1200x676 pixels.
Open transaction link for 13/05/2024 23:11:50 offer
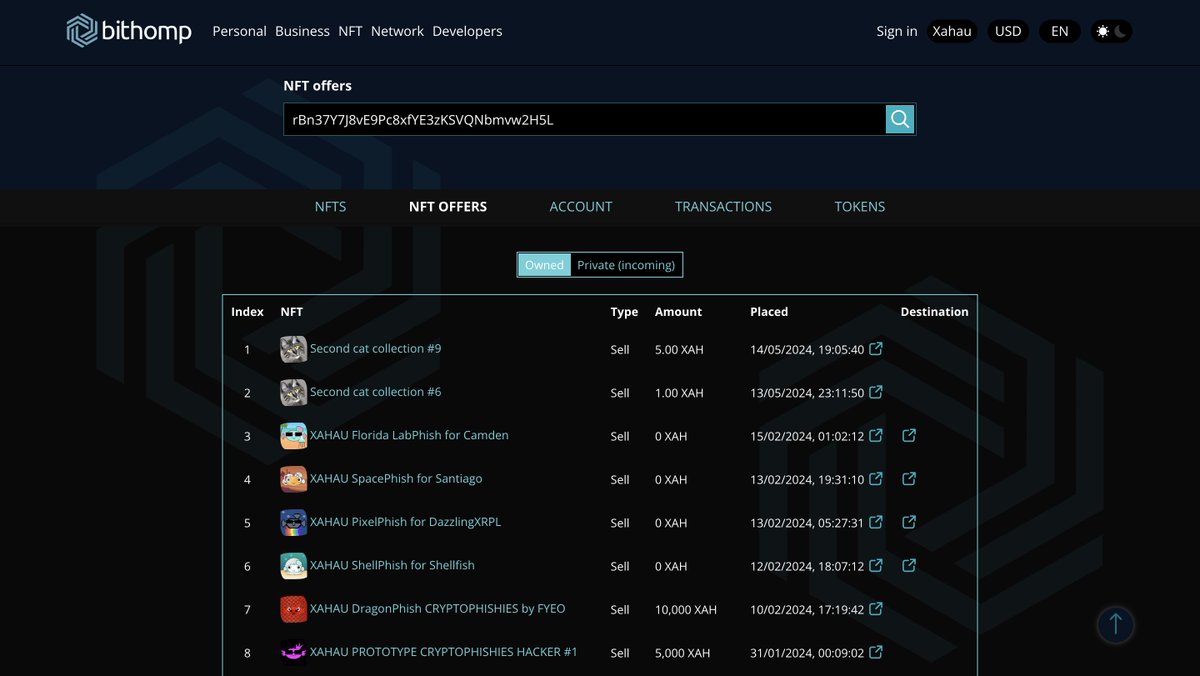(876, 392)
